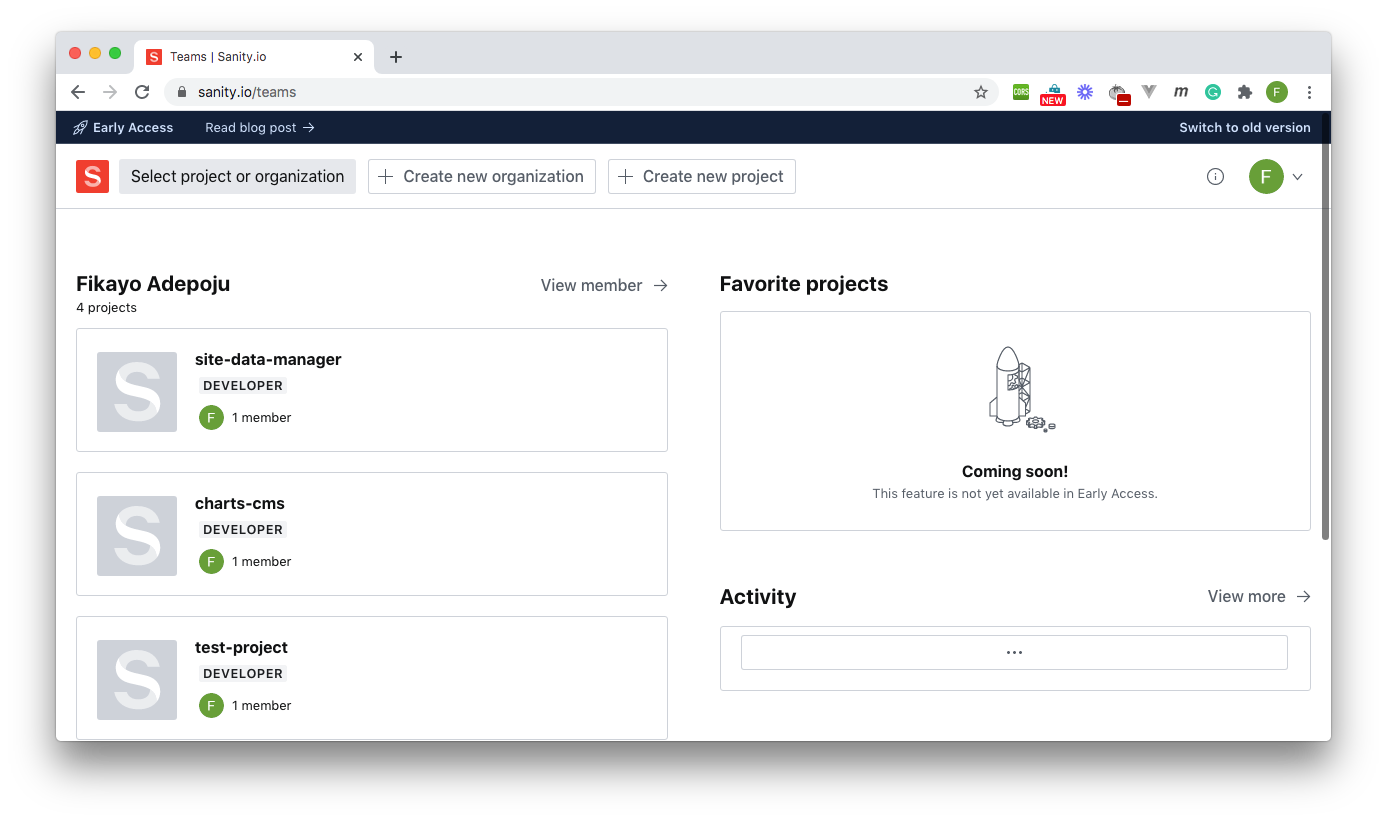Click test-project project logo thumbnail
1387x821 pixels.
[137, 680]
